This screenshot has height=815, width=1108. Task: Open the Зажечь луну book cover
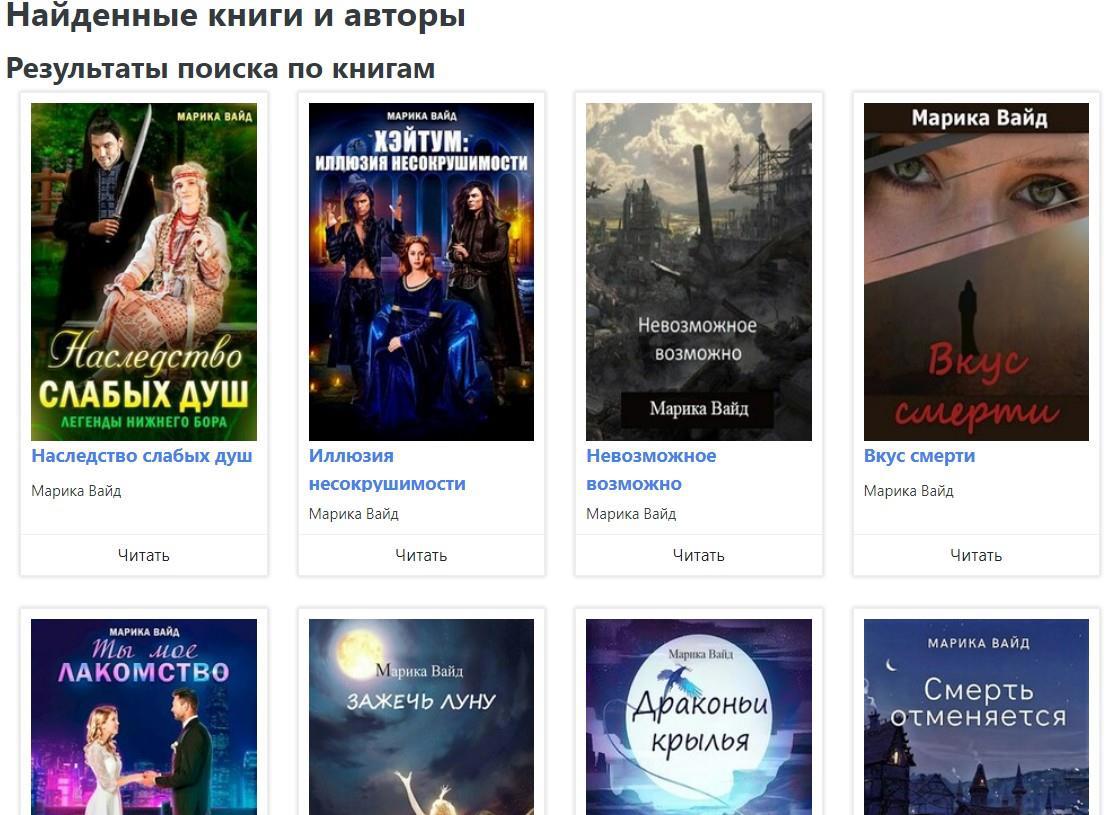pyautogui.click(x=421, y=717)
